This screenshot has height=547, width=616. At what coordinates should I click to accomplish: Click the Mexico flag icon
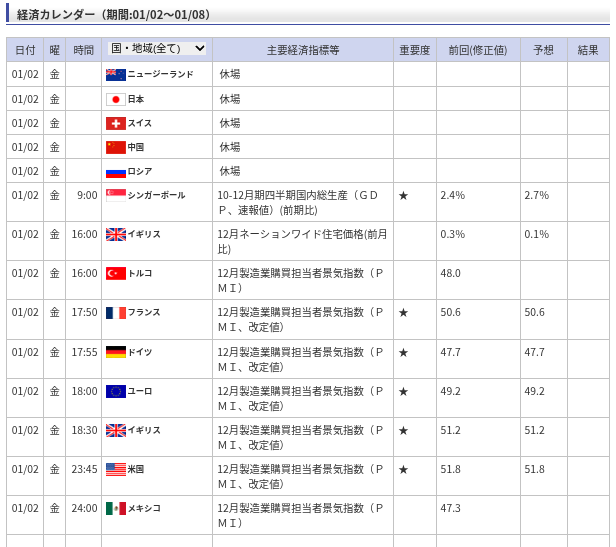(116, 508)
